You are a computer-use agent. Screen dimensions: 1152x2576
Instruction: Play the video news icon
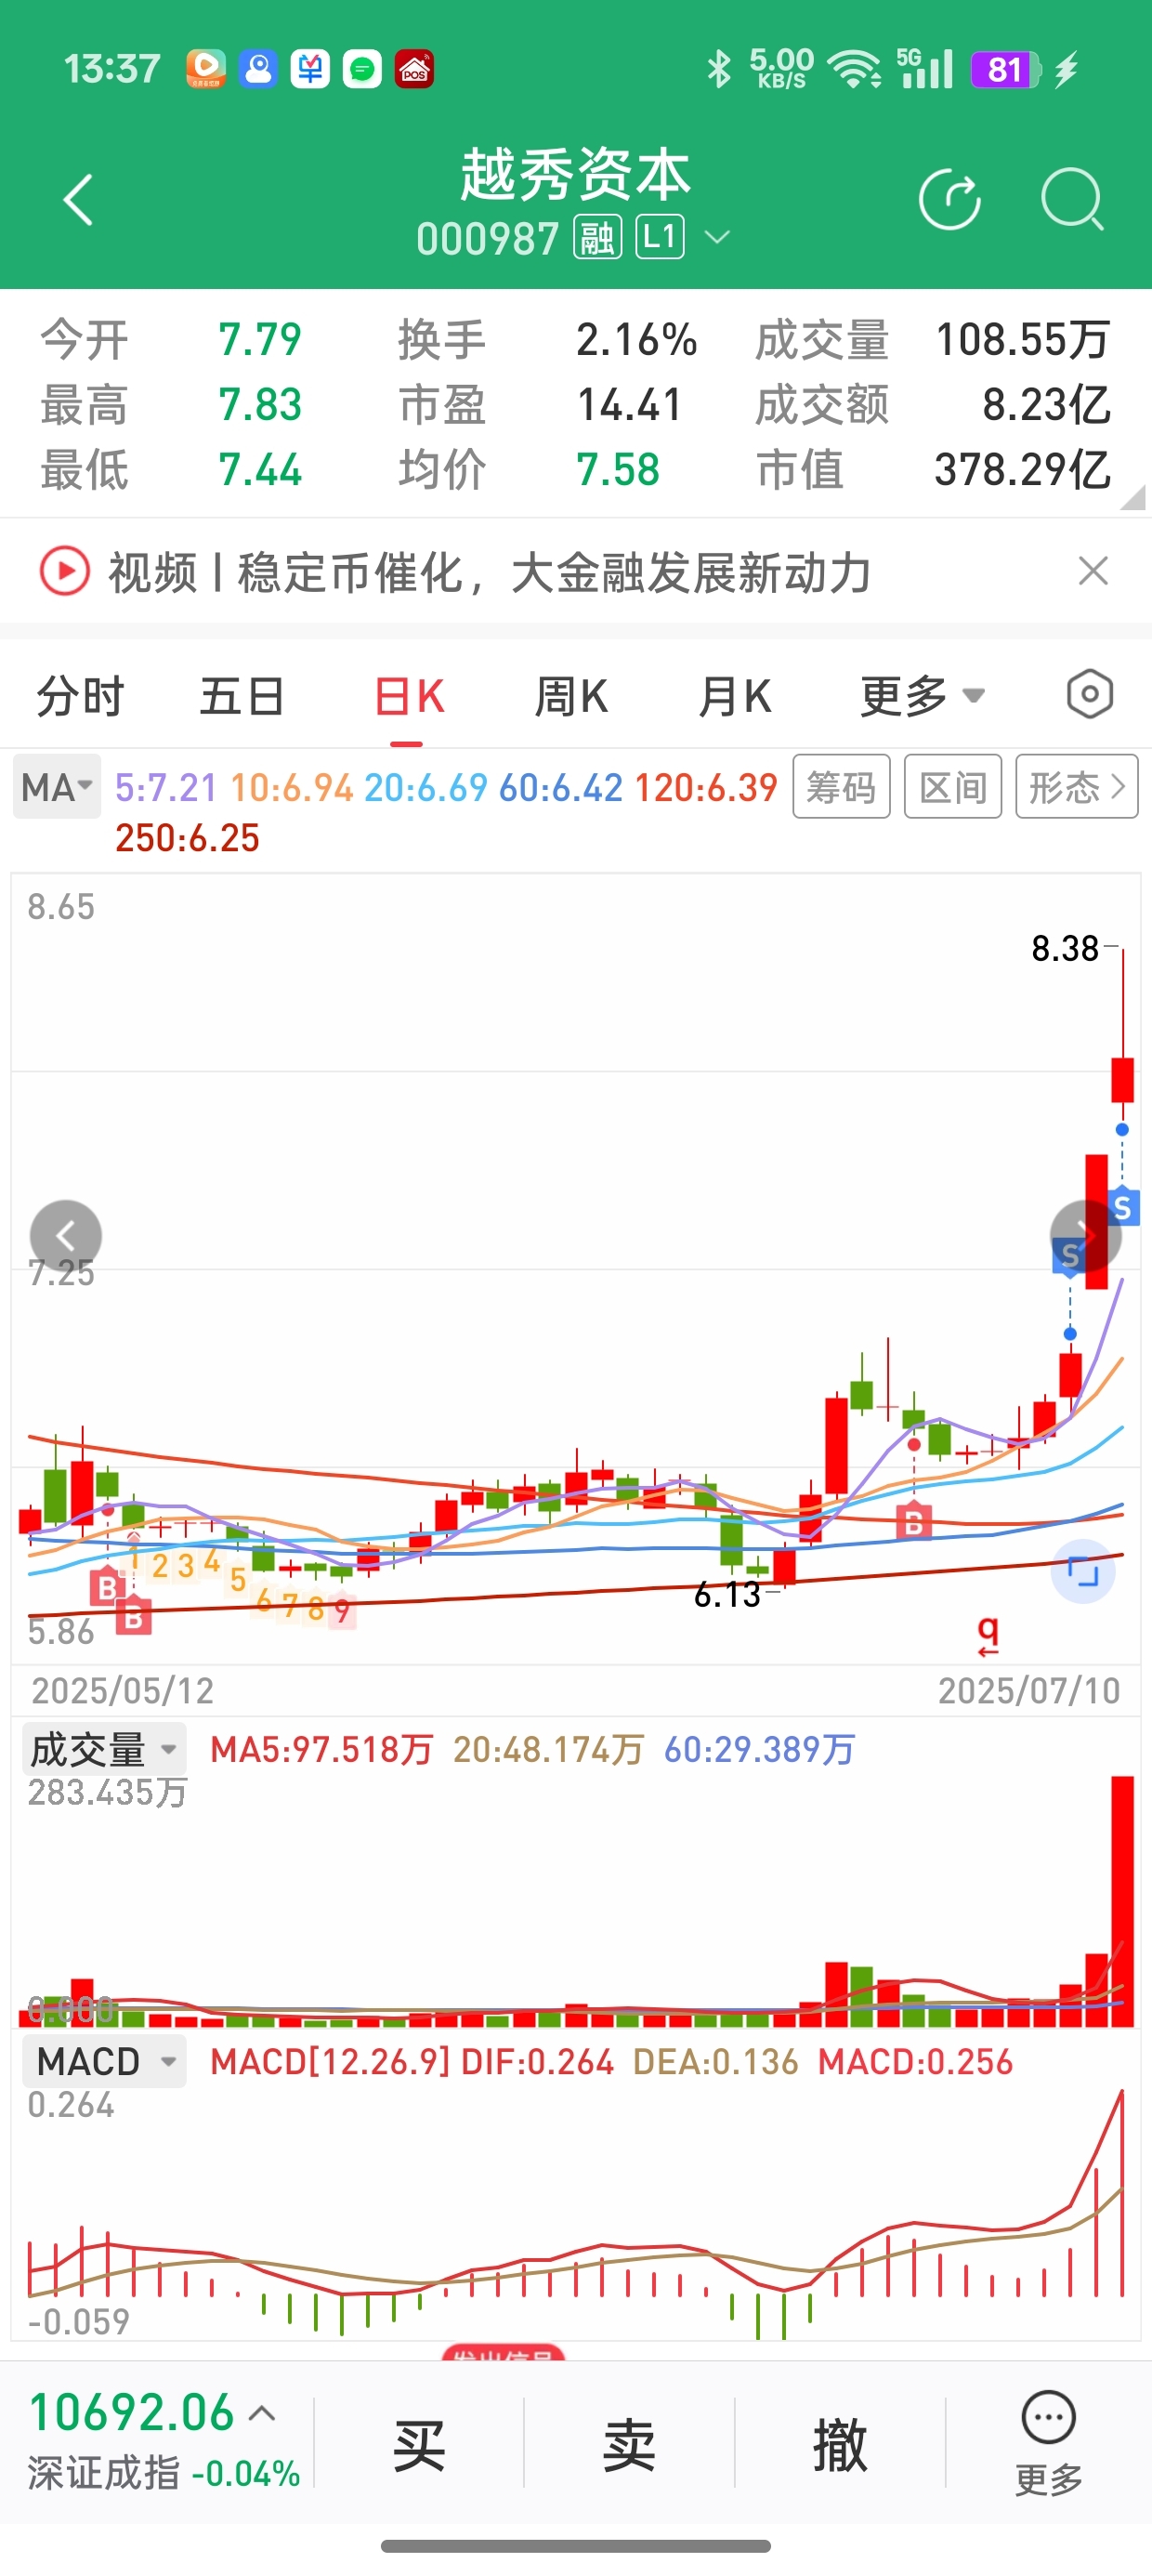[65, 572]
